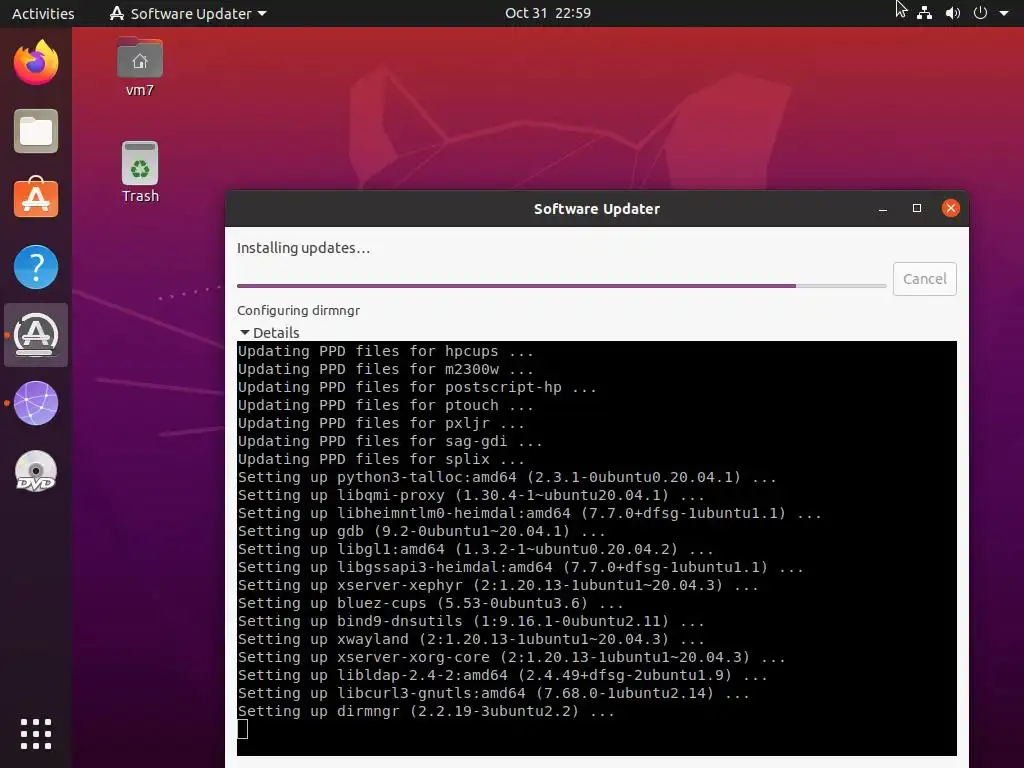Open the DVD disc icon in dock
1024x768 pixels.
(x=36, y=471)
